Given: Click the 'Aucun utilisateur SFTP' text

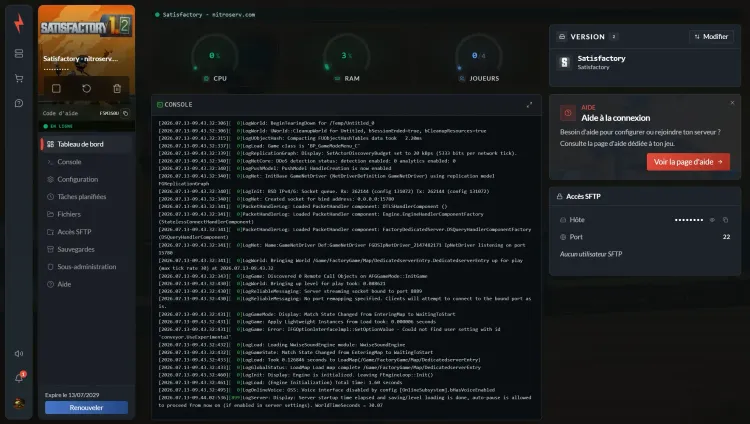Looking at the screenshot, I should (x=591, y=254).
